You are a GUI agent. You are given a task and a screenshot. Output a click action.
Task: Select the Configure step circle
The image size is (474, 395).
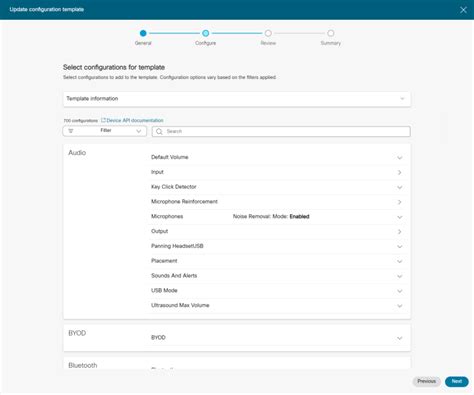pyautogui.click(x=206, y=33)
